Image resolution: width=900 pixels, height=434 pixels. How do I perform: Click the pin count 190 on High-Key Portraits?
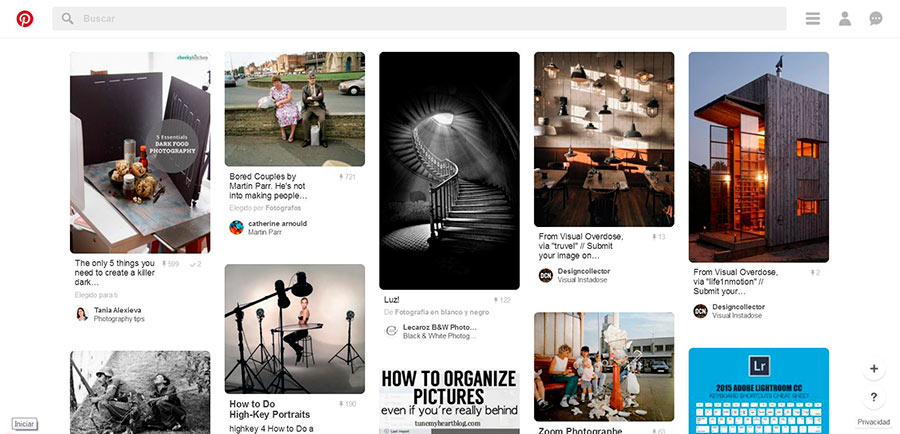[347, 404]
